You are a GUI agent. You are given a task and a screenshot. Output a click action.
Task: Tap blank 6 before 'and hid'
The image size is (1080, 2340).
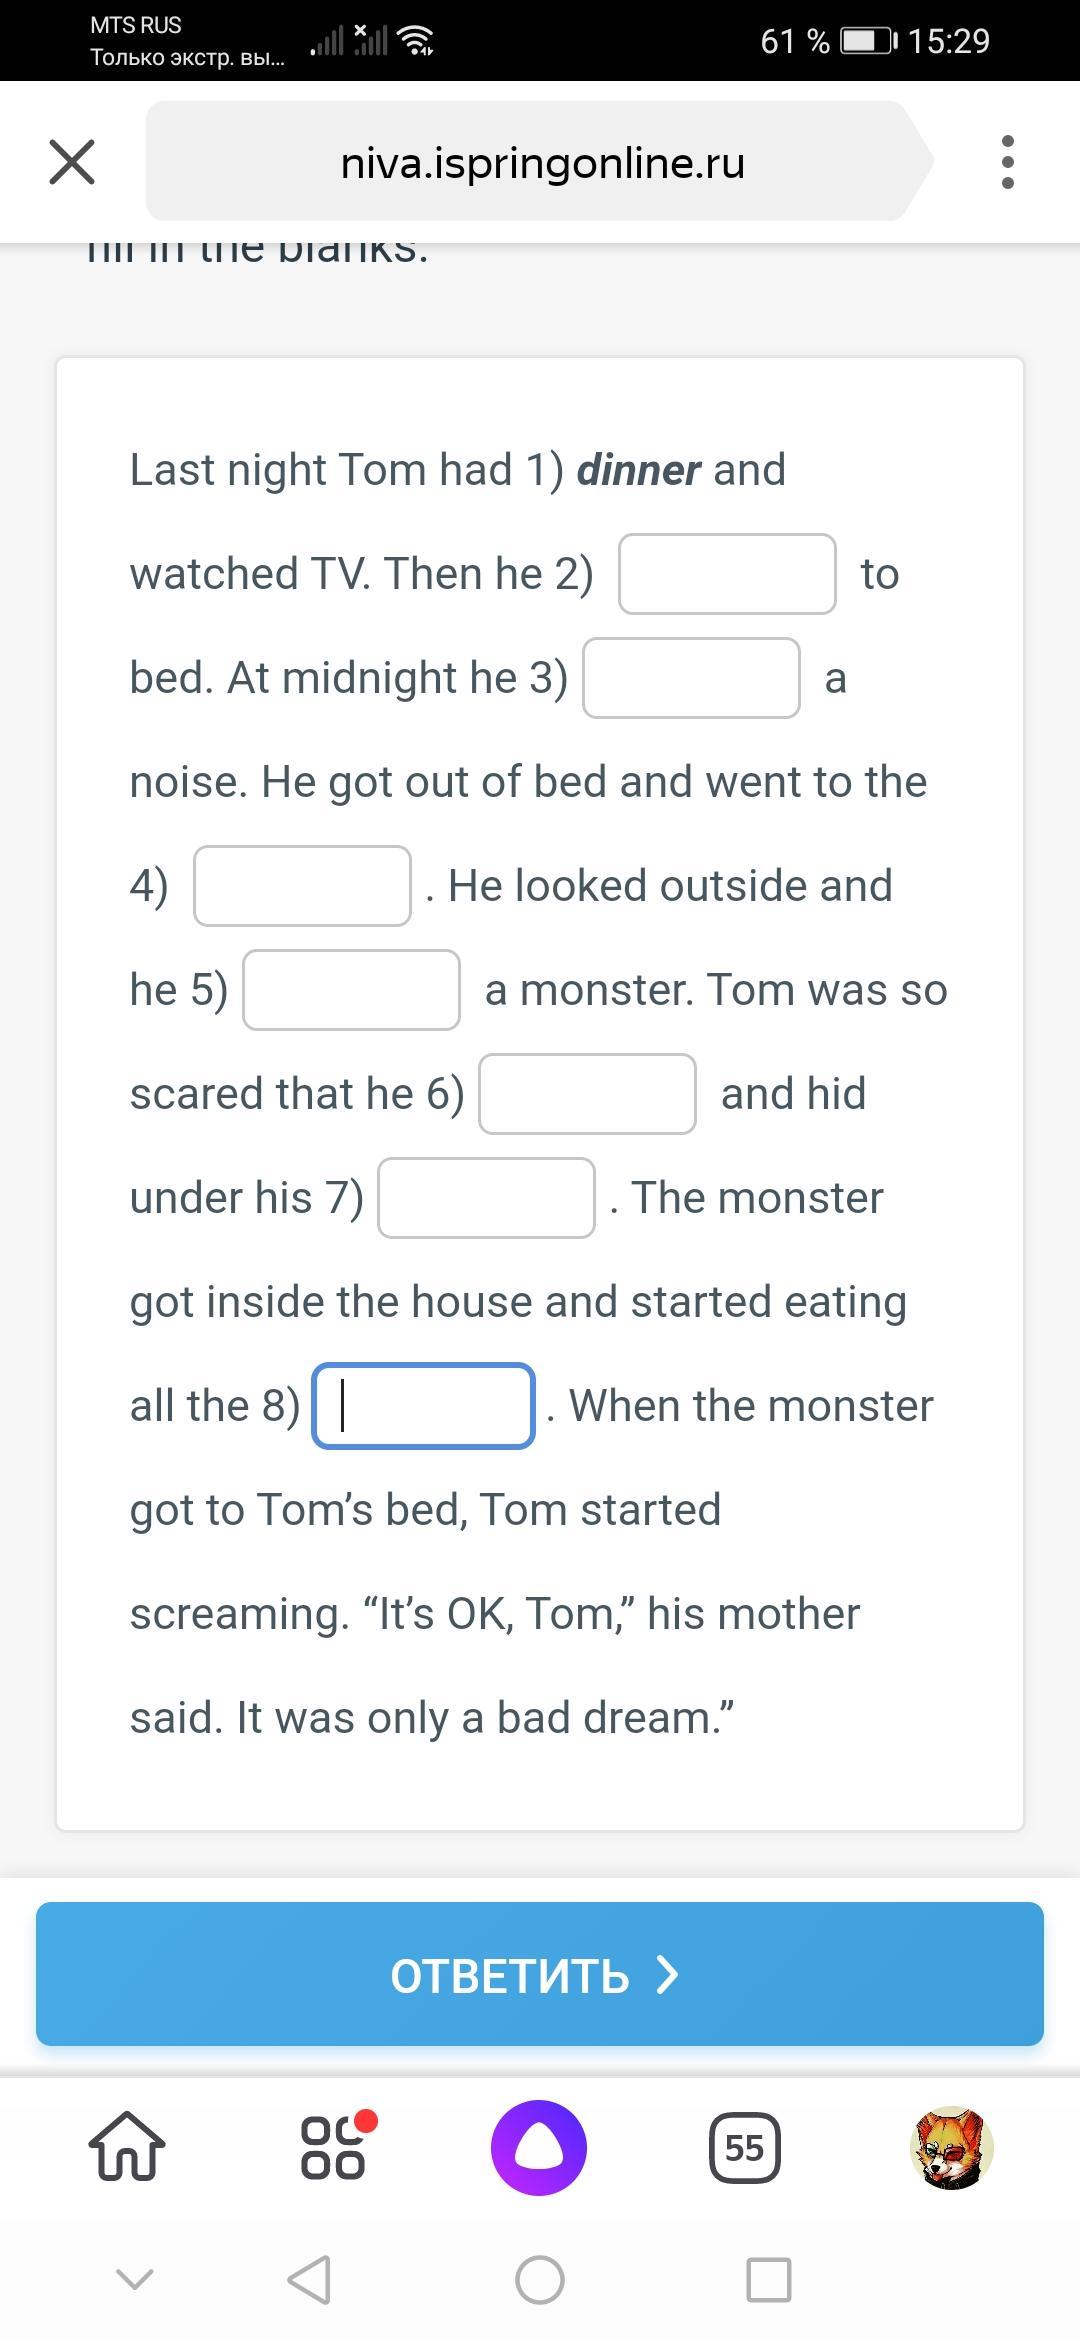[x=587, y=1094]
